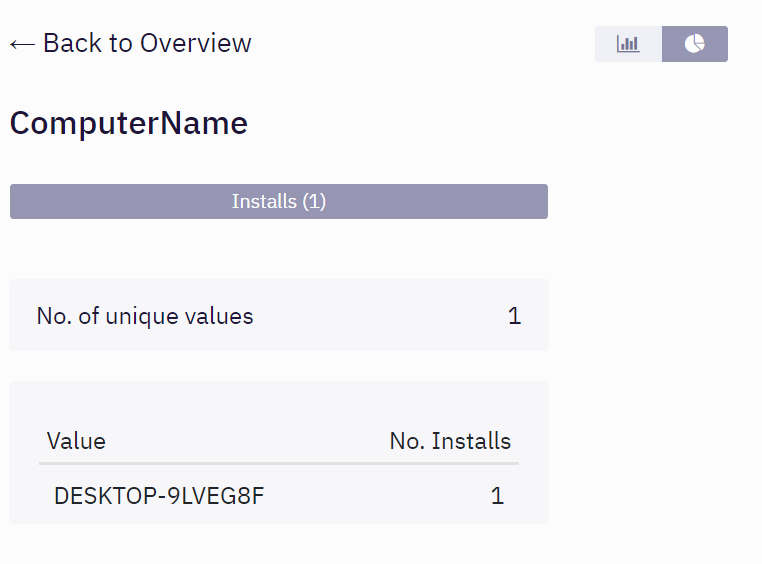Click the header divider line in values table
762x564 pixels.
(x=279, y=463)
